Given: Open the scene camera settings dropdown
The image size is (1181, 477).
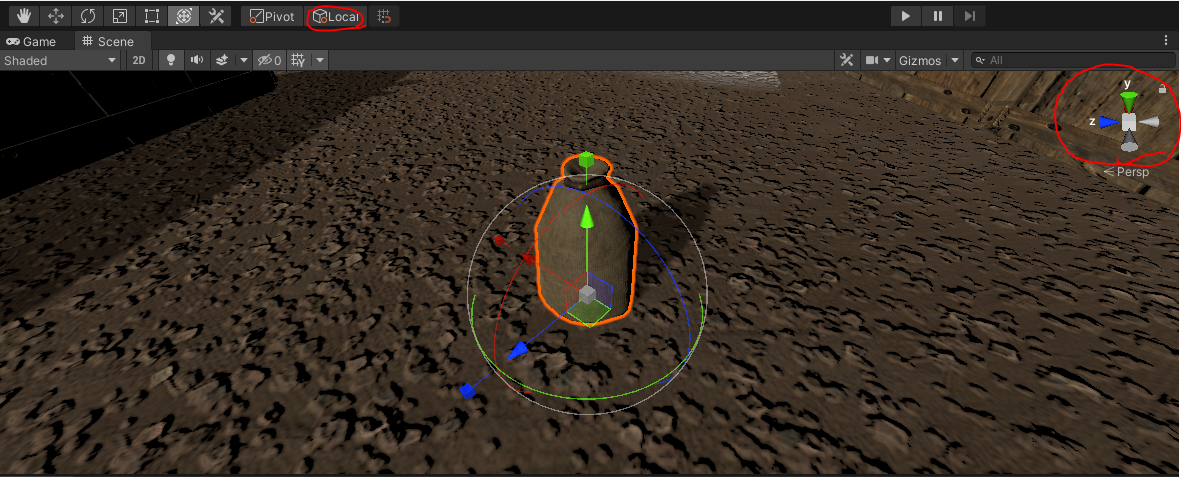Looking at the screenshot, I should 878,61.
